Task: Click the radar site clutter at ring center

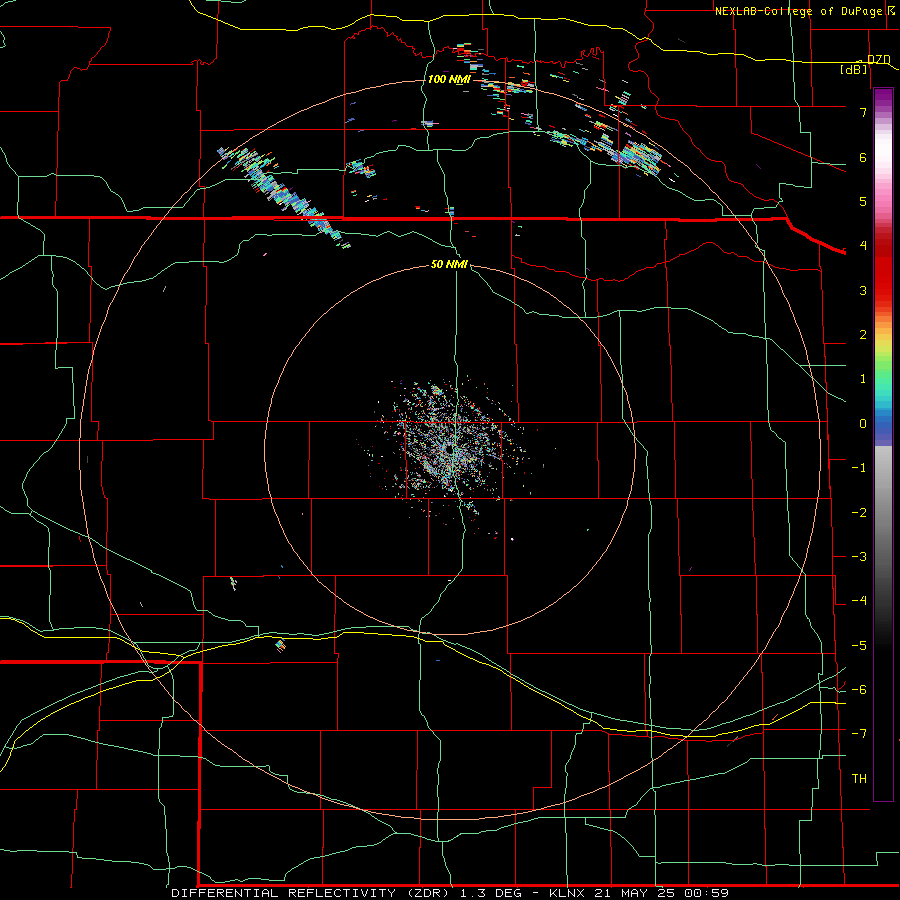Action: [449, 449]
